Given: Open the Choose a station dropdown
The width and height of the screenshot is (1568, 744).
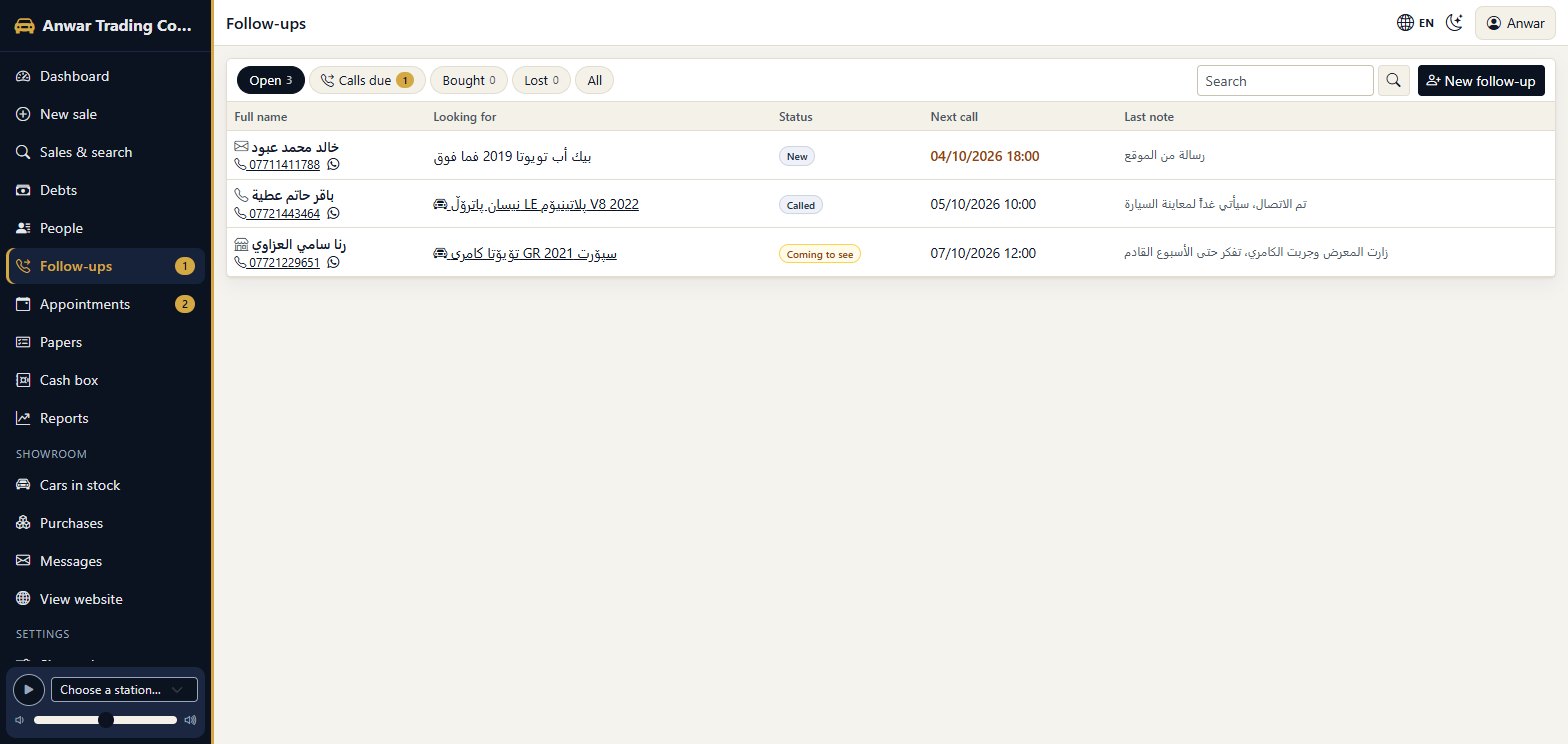Looking at the screenshot, I should click(x=124, y=690).
